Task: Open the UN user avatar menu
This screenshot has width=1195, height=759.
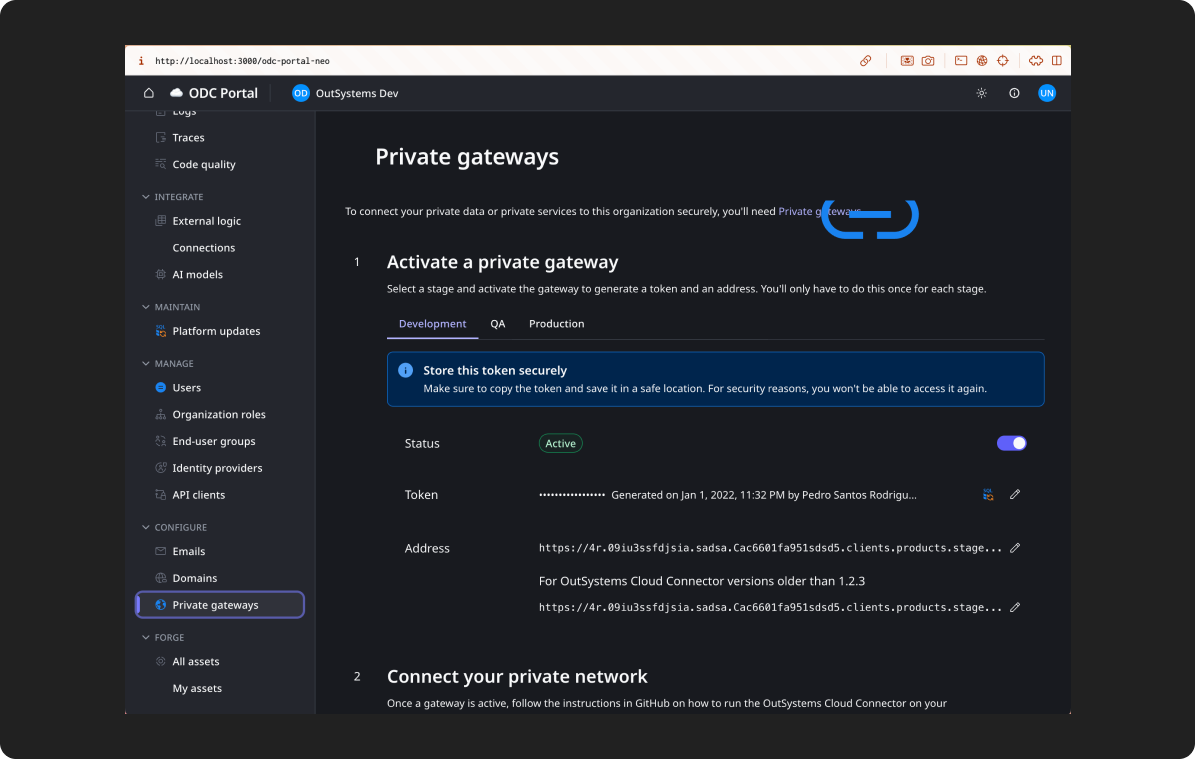Action: click(1046, 93)
